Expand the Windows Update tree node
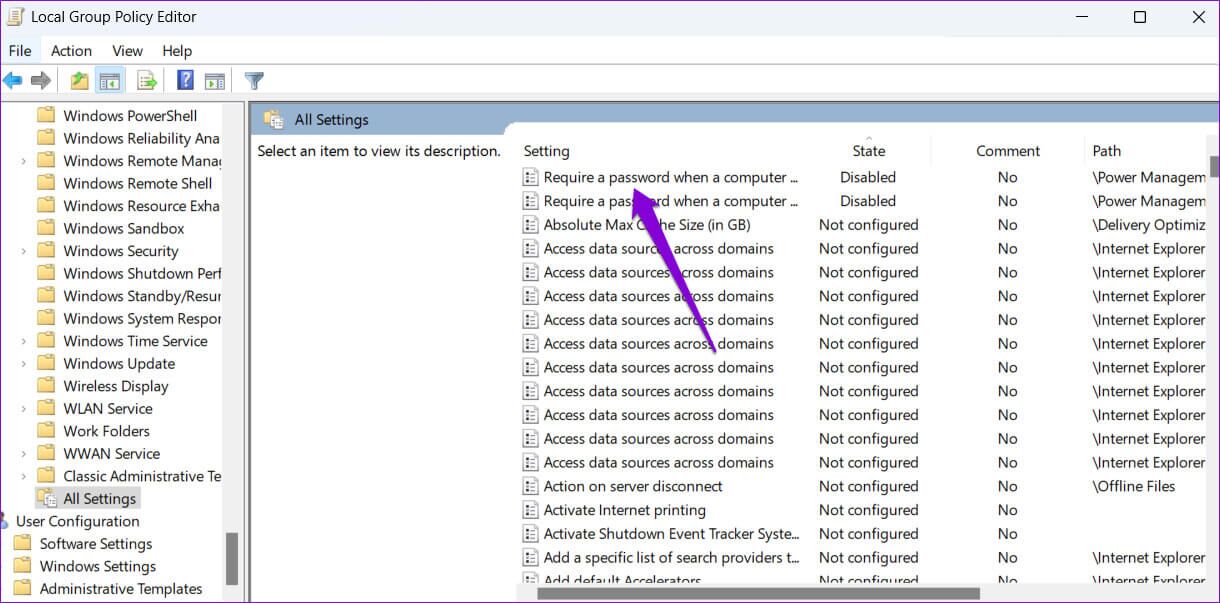 (23, 364)
